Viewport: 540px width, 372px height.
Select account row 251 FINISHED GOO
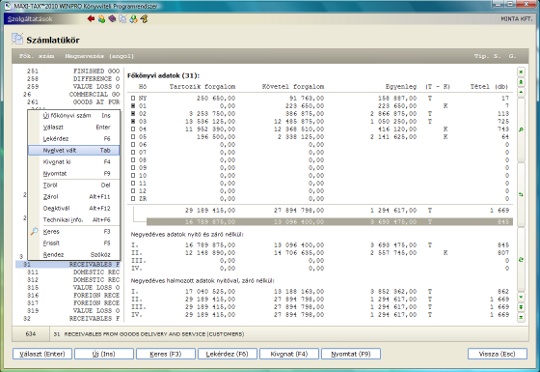(x=68, y=71)
